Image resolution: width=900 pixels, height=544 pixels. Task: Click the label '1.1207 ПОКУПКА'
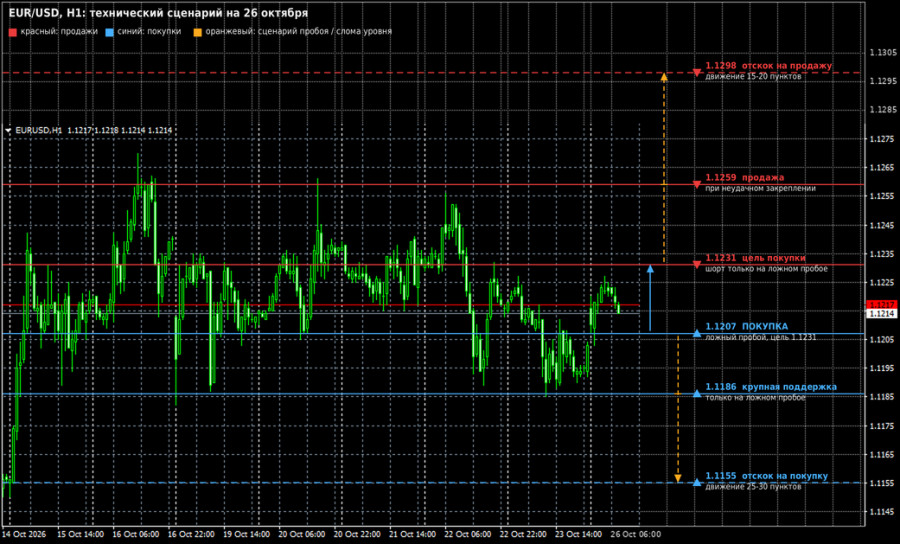pyautogui.click(x=747, y=327)
